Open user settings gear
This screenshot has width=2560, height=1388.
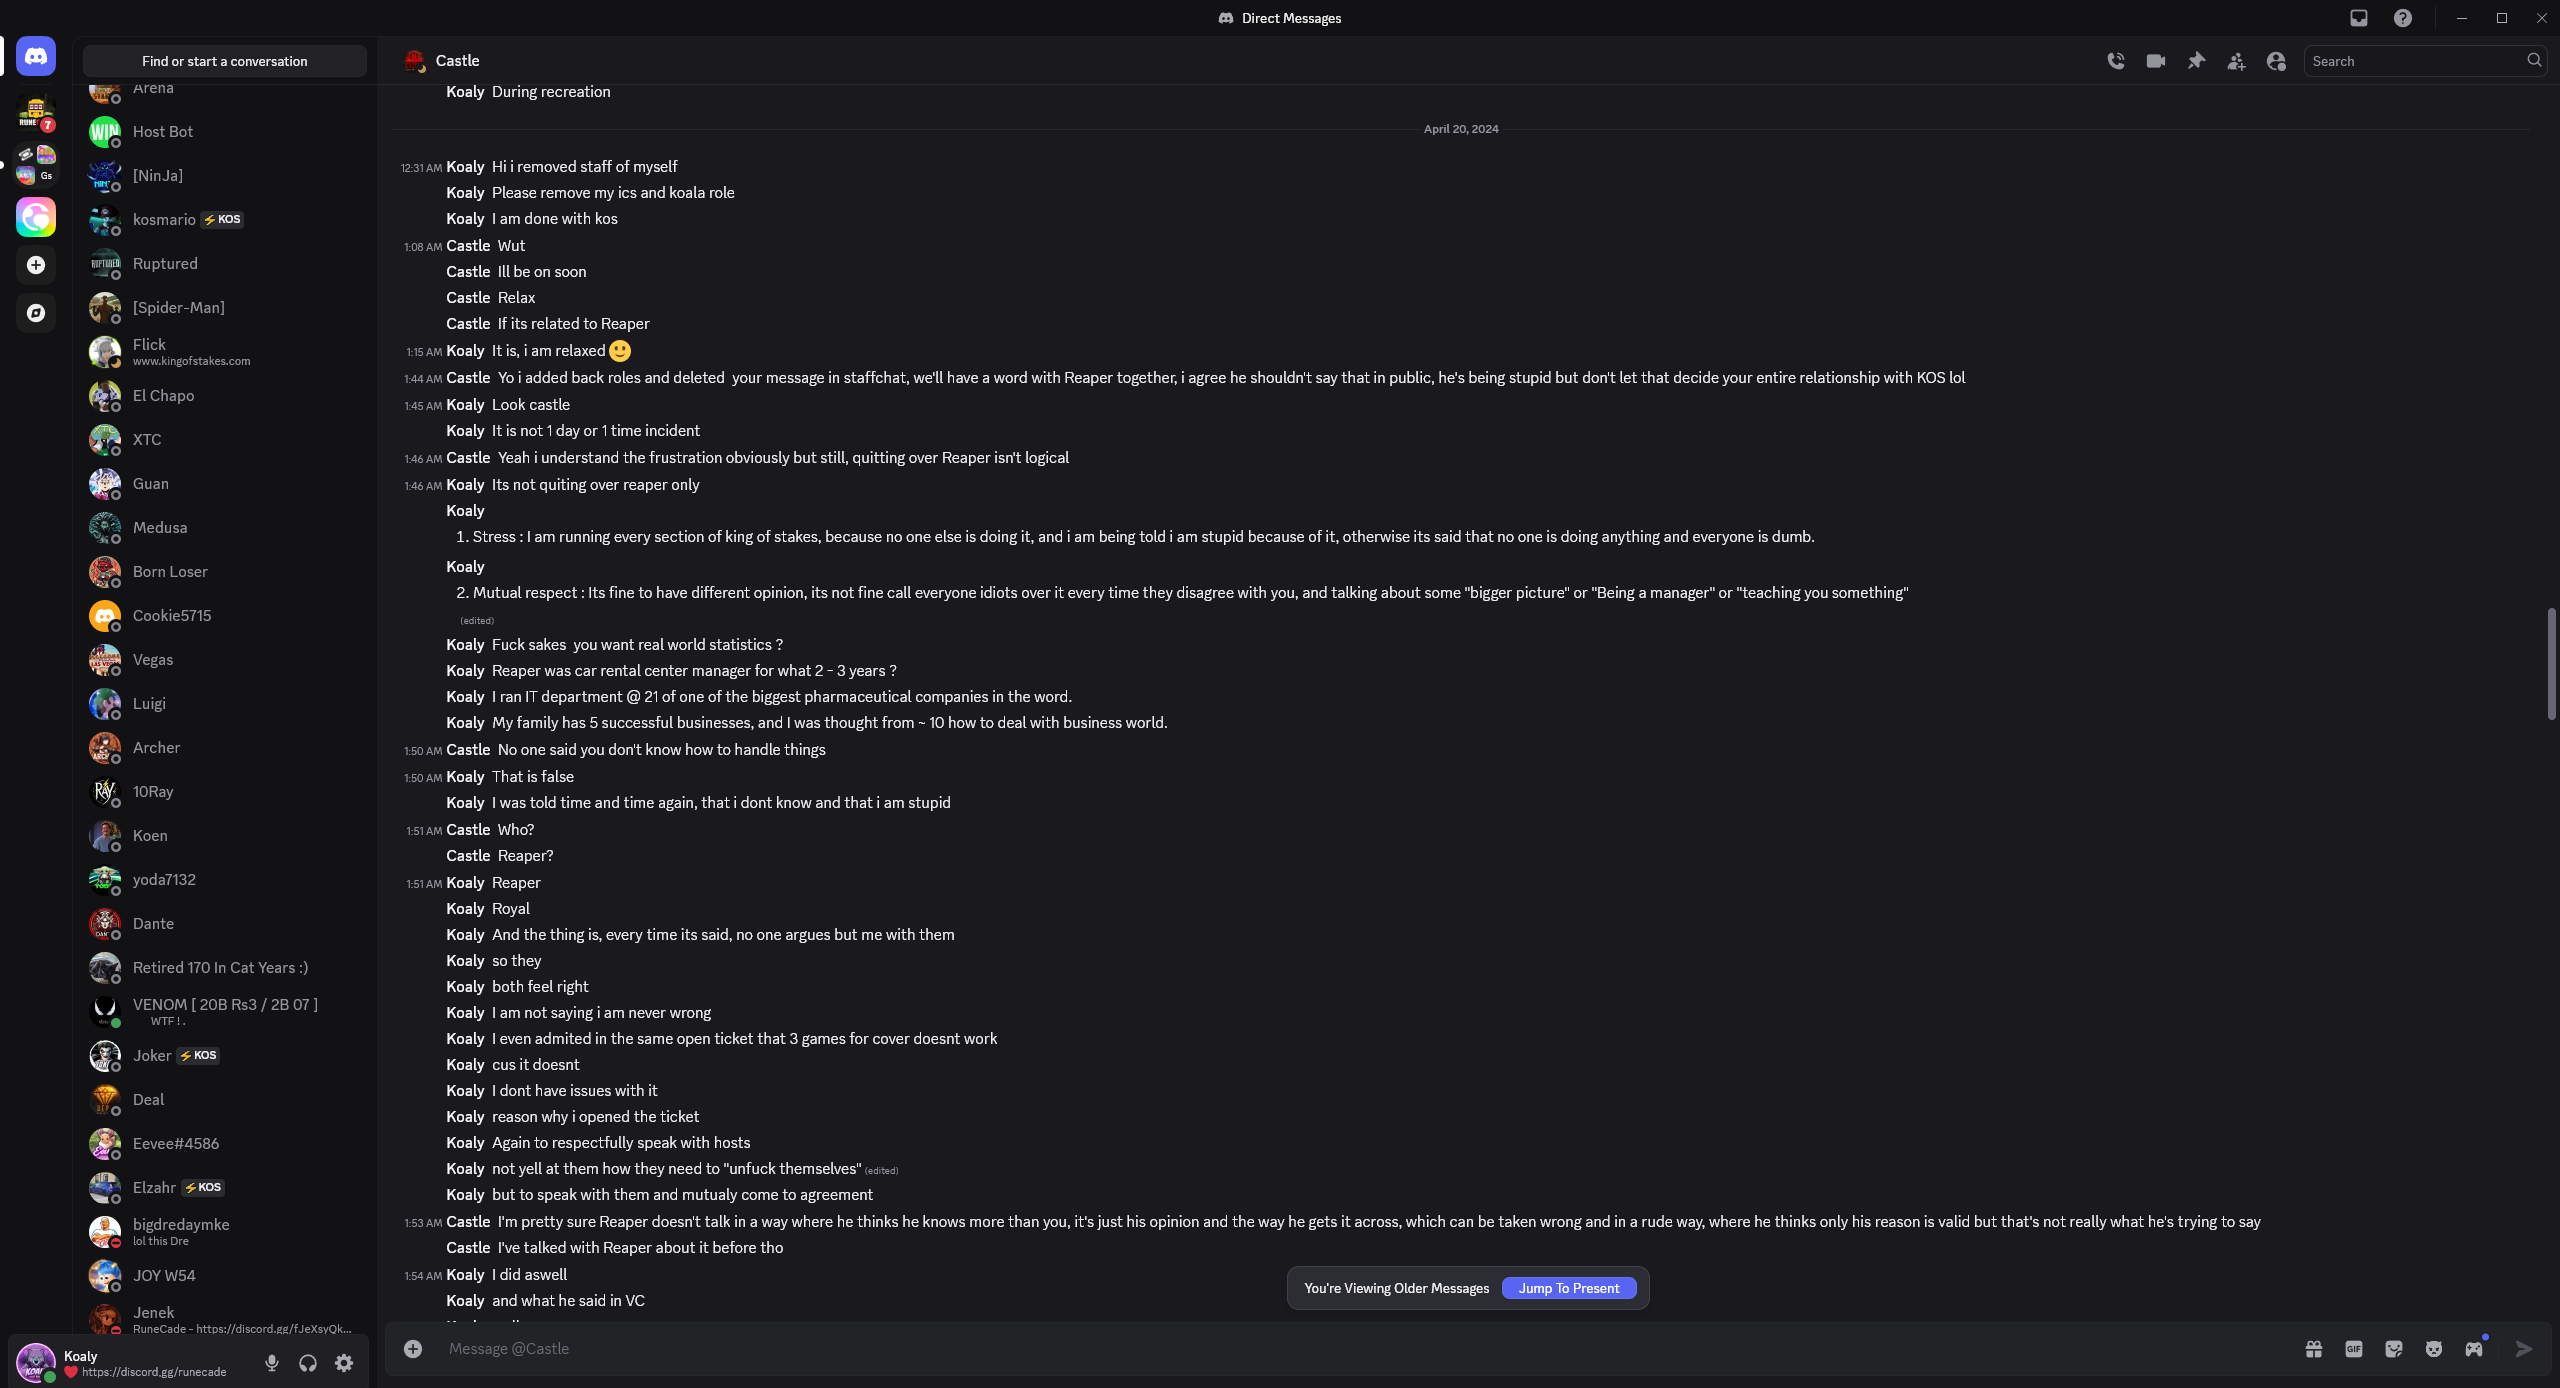click(x=344, y=1363)
